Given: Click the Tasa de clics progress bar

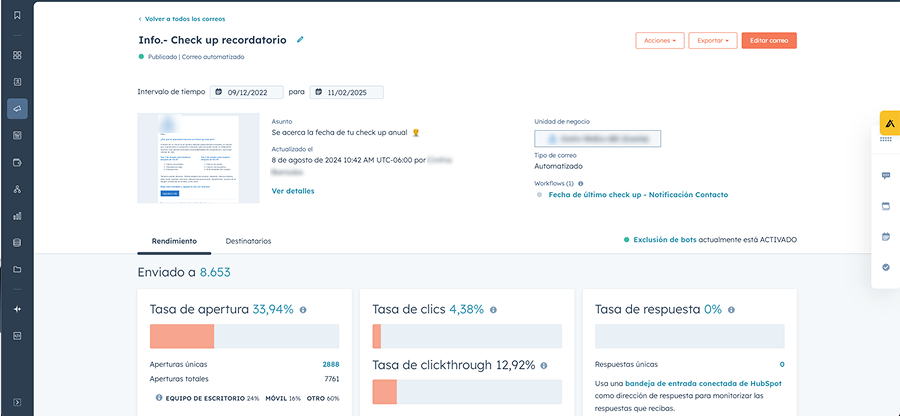Looking at the screenshot, I should point(467,336).
